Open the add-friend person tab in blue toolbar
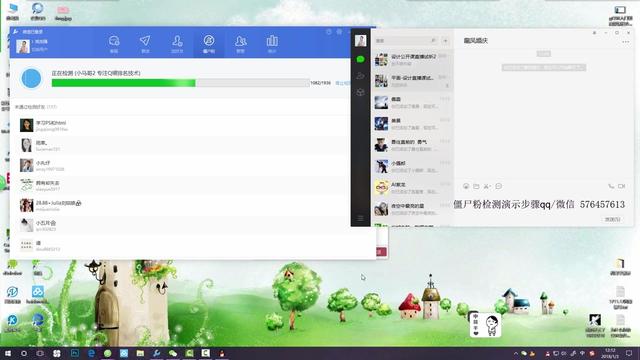The height and width of the screenshot is (360, 640). pos(177,43)
